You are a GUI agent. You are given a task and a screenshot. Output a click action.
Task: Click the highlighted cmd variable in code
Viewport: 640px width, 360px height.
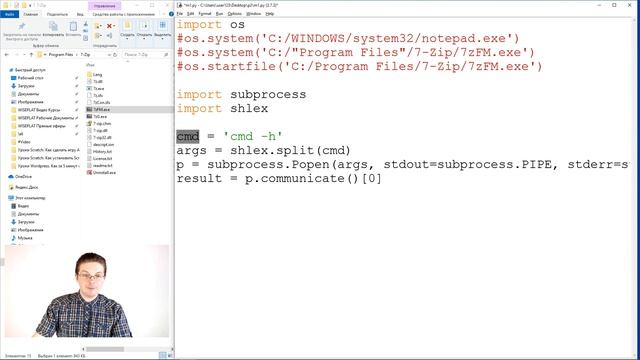(x=188, y=136)
